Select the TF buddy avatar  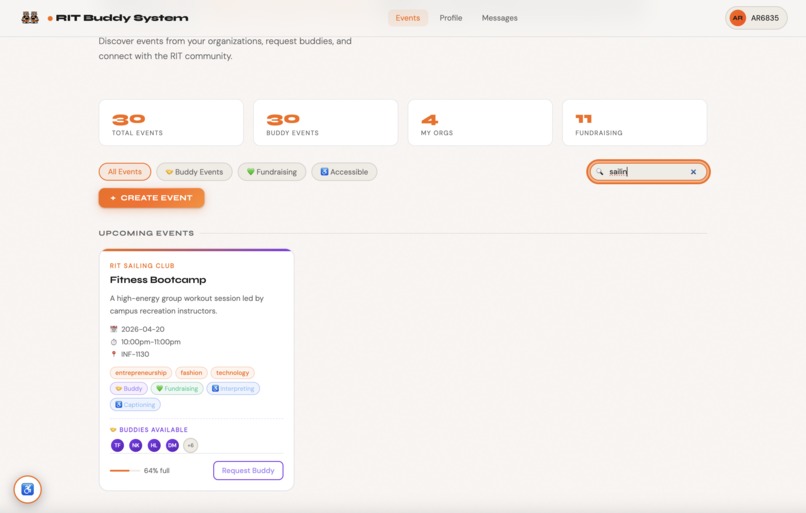pyautogui.click(x=117, y=445)
